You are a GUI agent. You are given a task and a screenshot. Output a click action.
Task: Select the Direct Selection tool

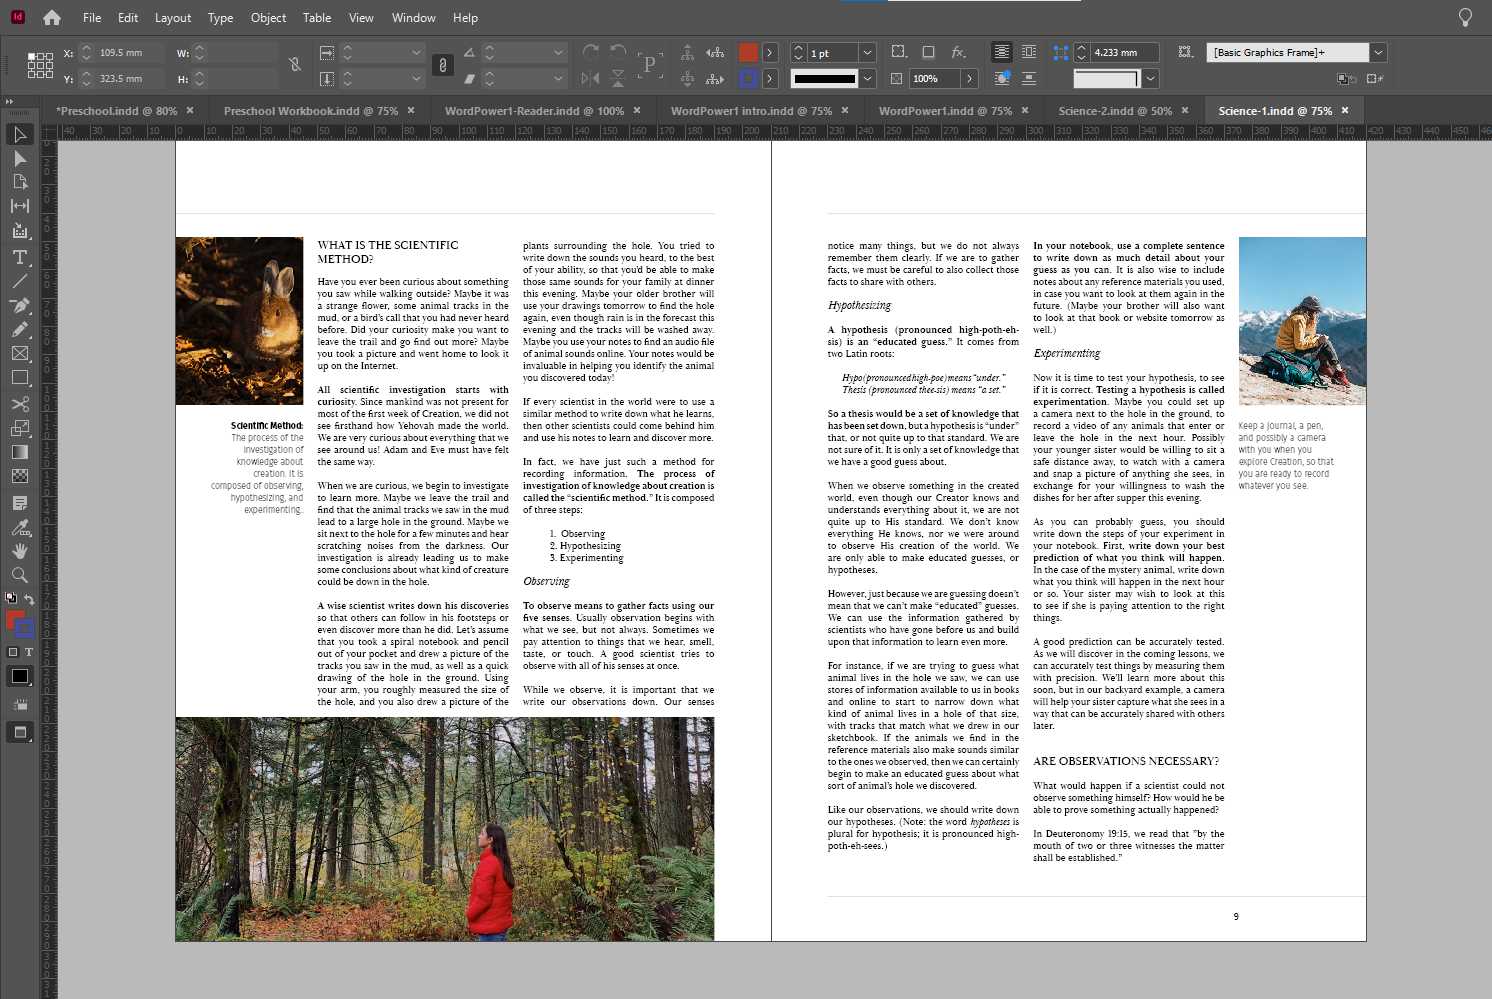click(19, 158)
